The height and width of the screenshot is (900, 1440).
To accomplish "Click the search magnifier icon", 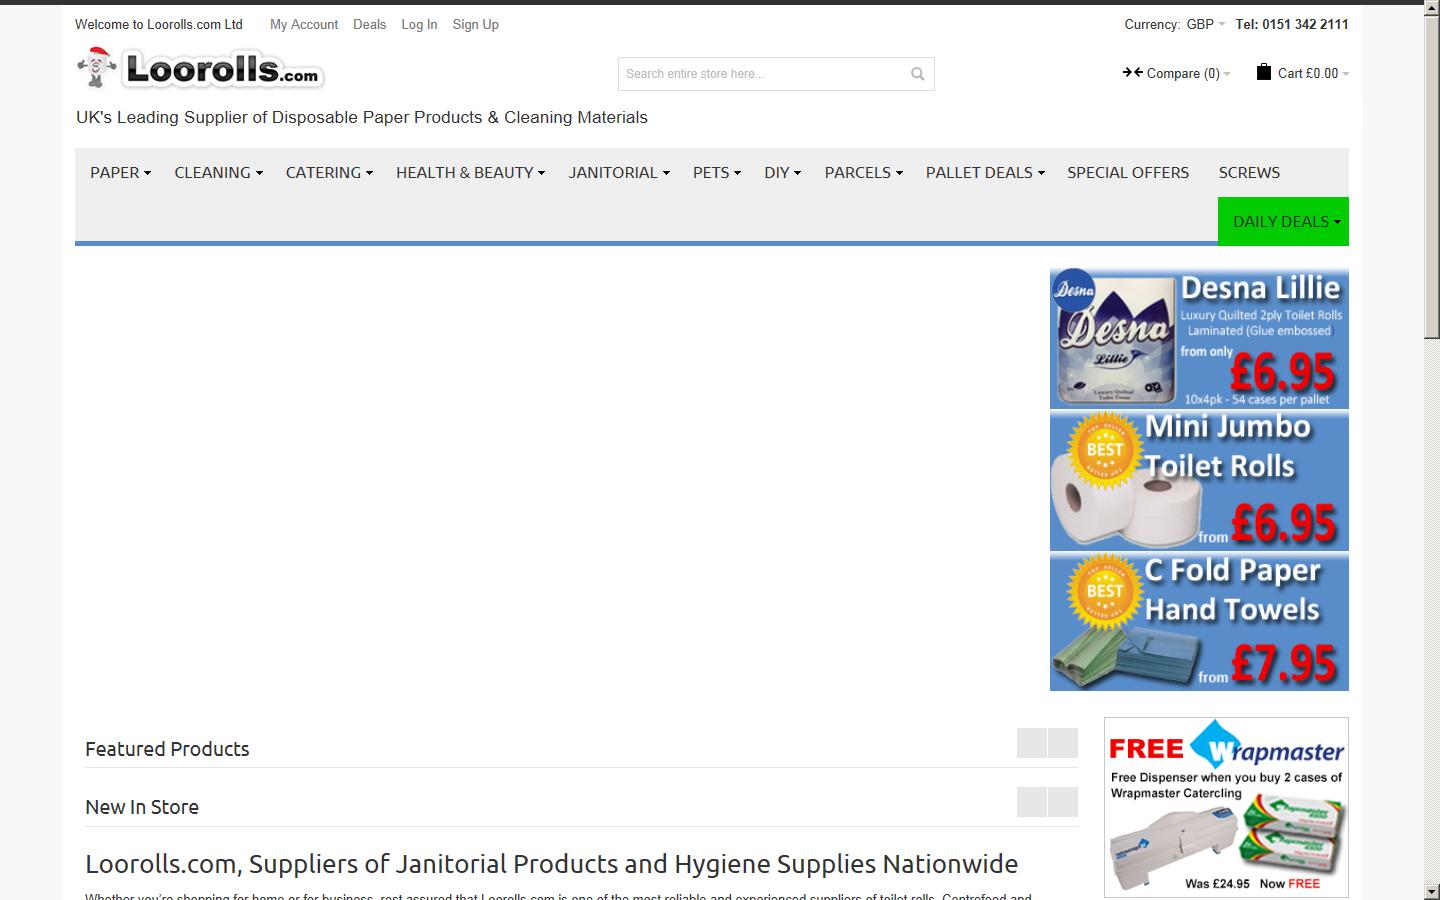I will click(x=917, y=74).
